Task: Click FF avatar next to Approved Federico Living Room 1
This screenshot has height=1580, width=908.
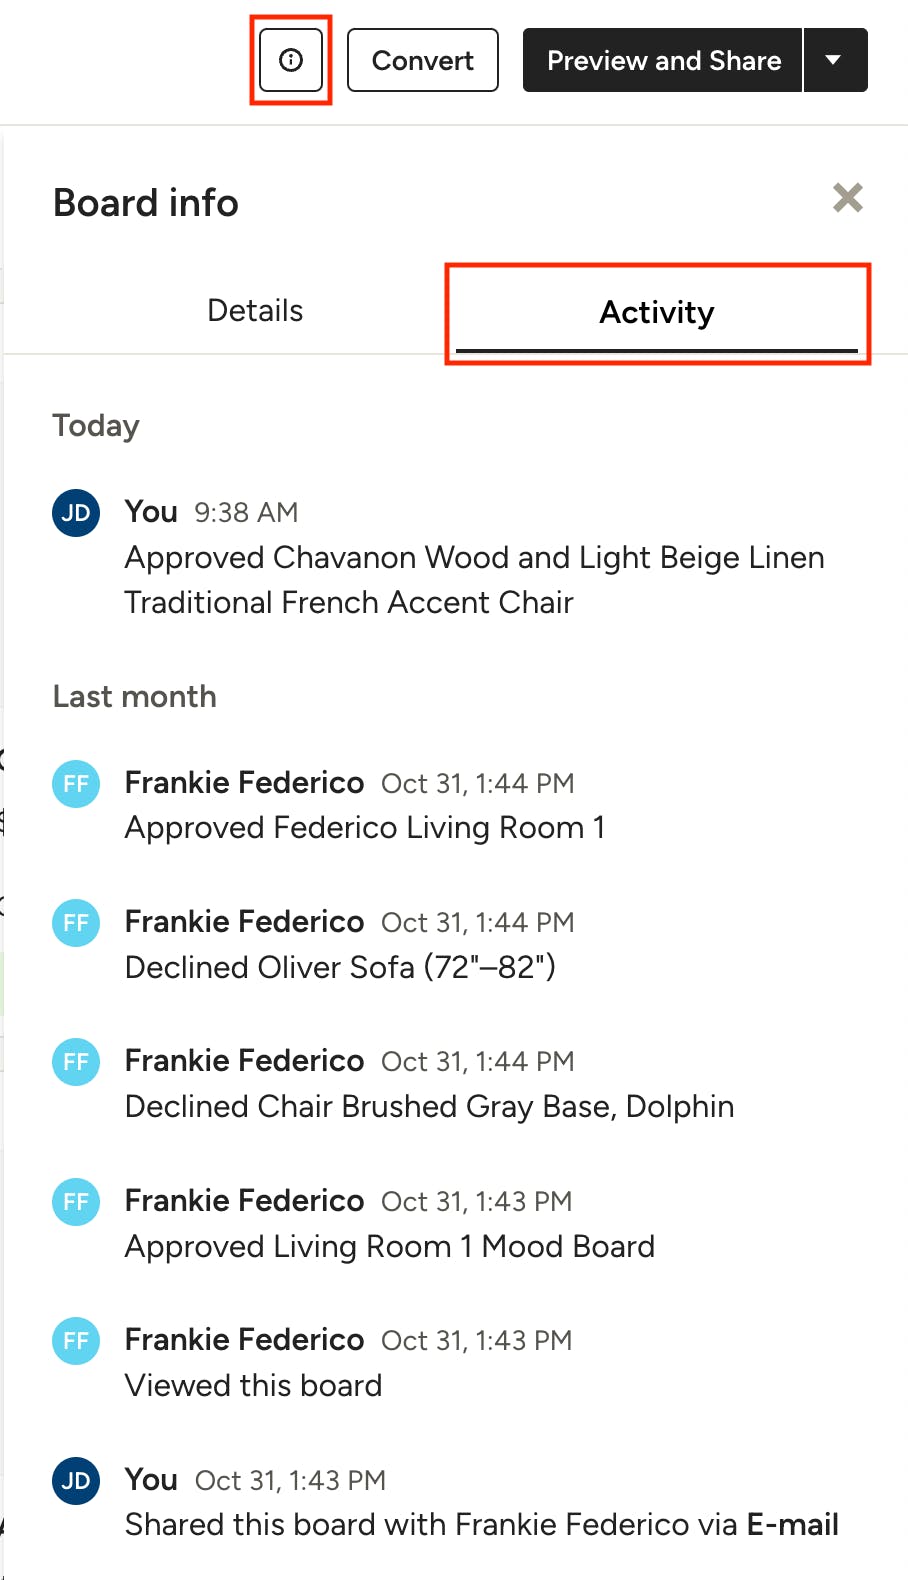Action: [x=76, y=783]
